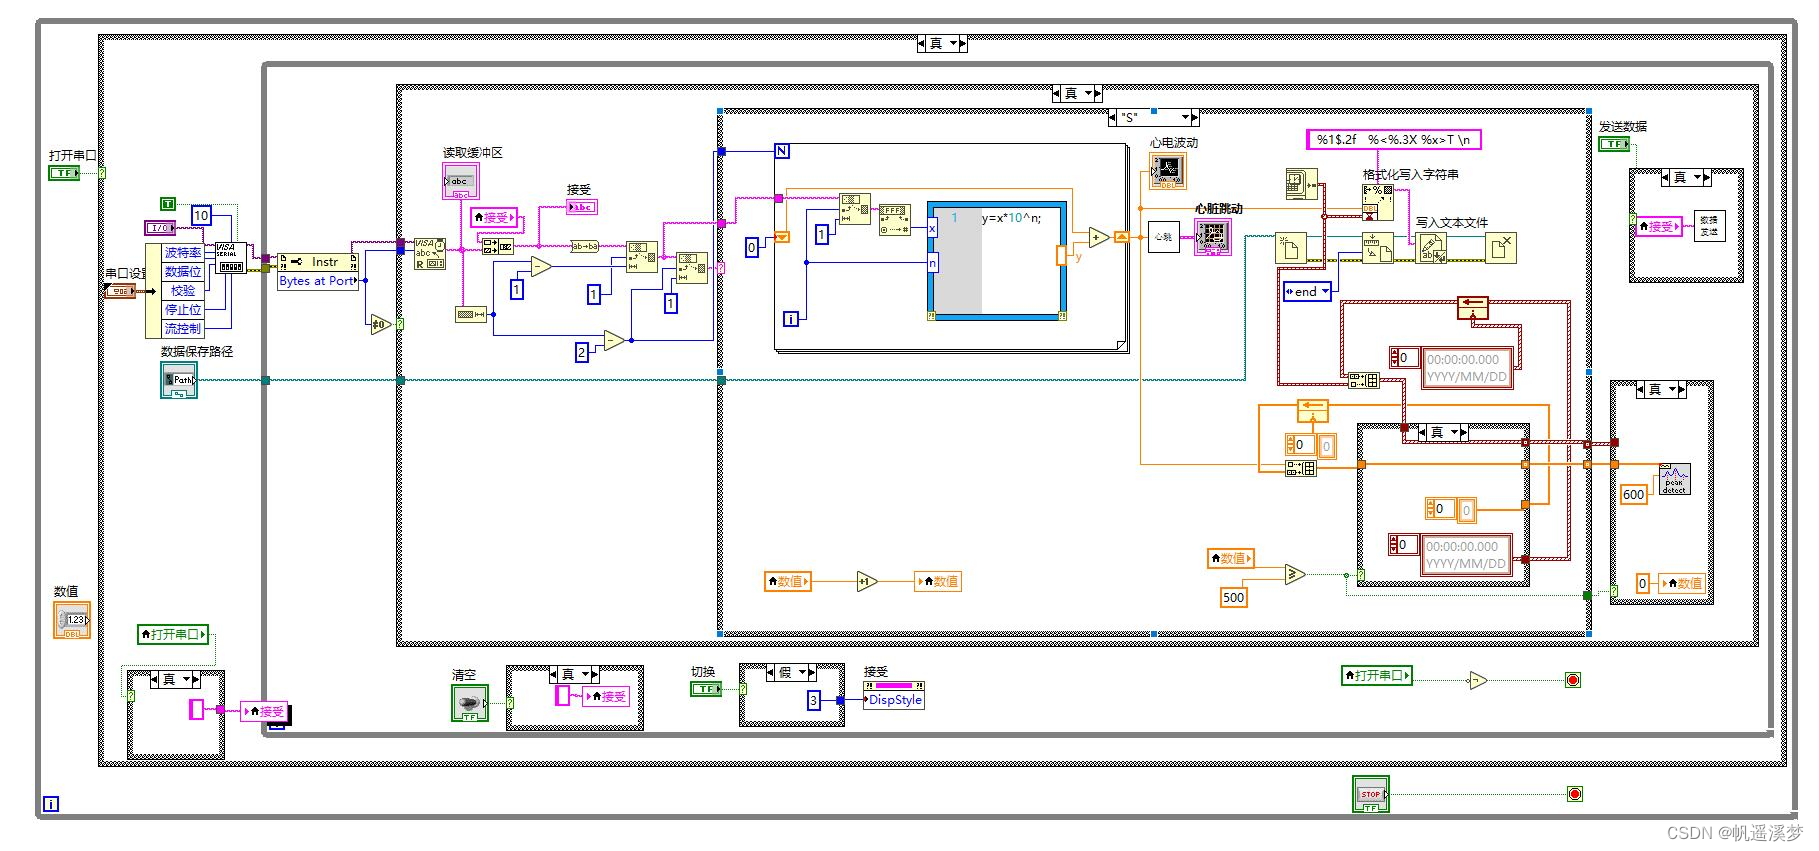Select the Not Equal To Zero function
This screenshot has width=1819, height=851.
381,324
